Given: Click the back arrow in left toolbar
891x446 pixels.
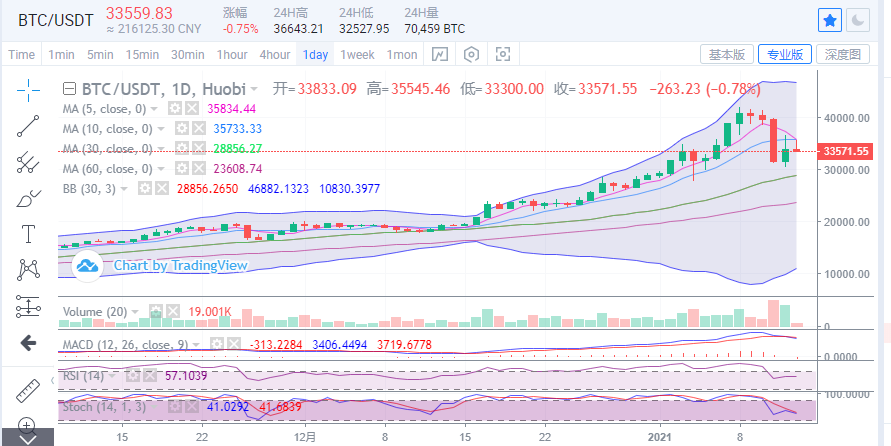Looking at the screenshot, I should point(27,343).
